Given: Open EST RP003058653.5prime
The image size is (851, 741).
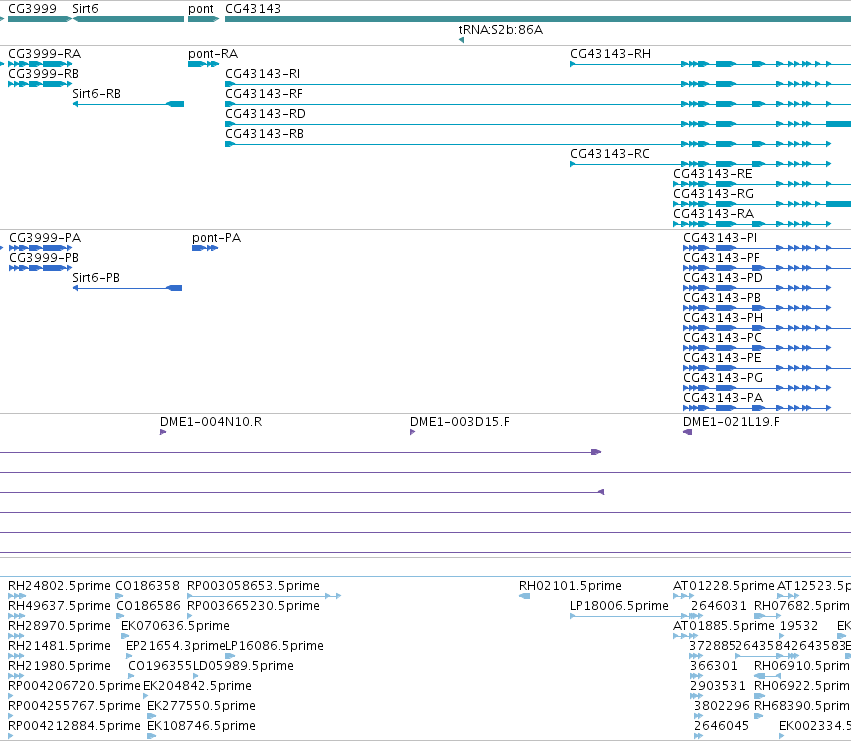Looking at the screenshot, I should tap(253, 586).
